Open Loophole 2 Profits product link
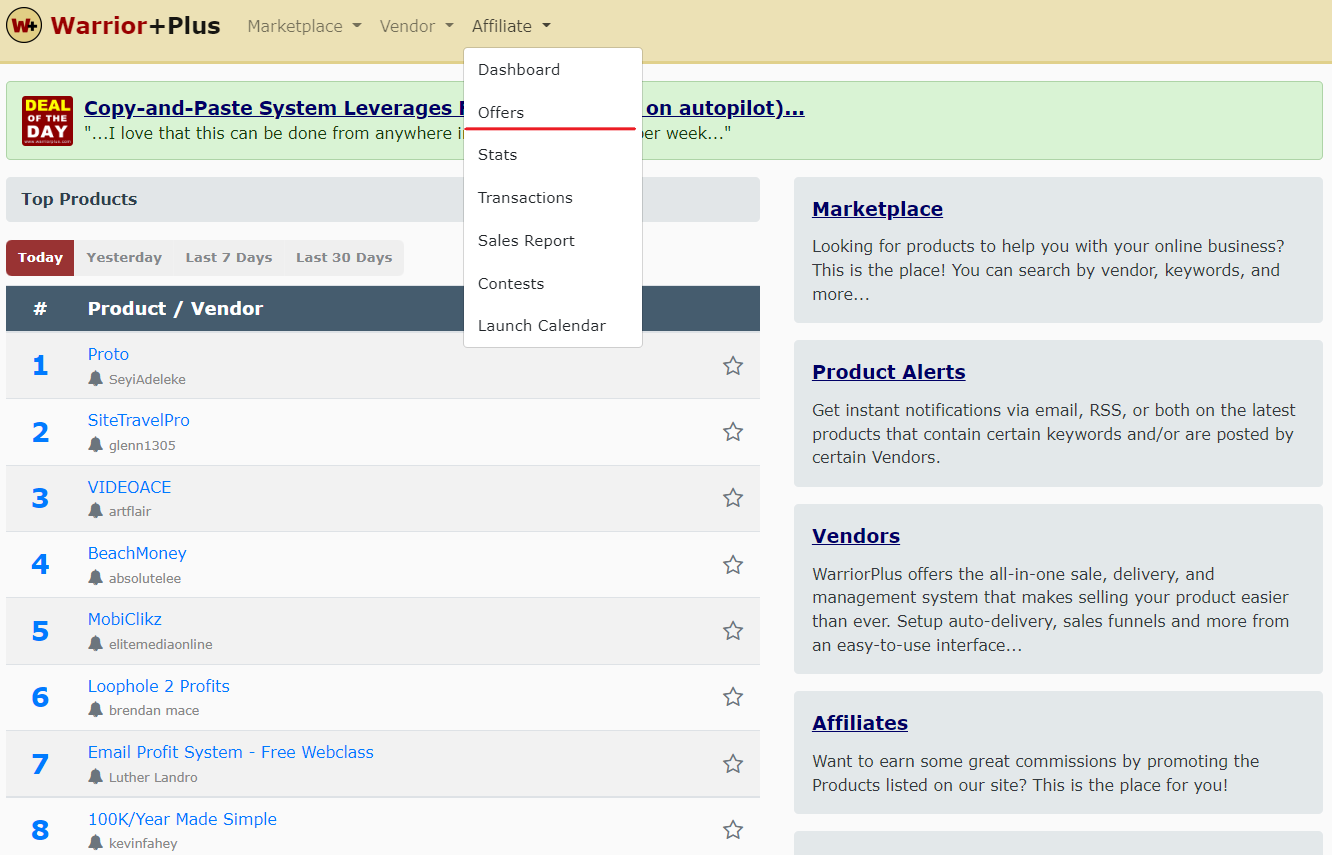1332x855 pixels. pos(159,686)
